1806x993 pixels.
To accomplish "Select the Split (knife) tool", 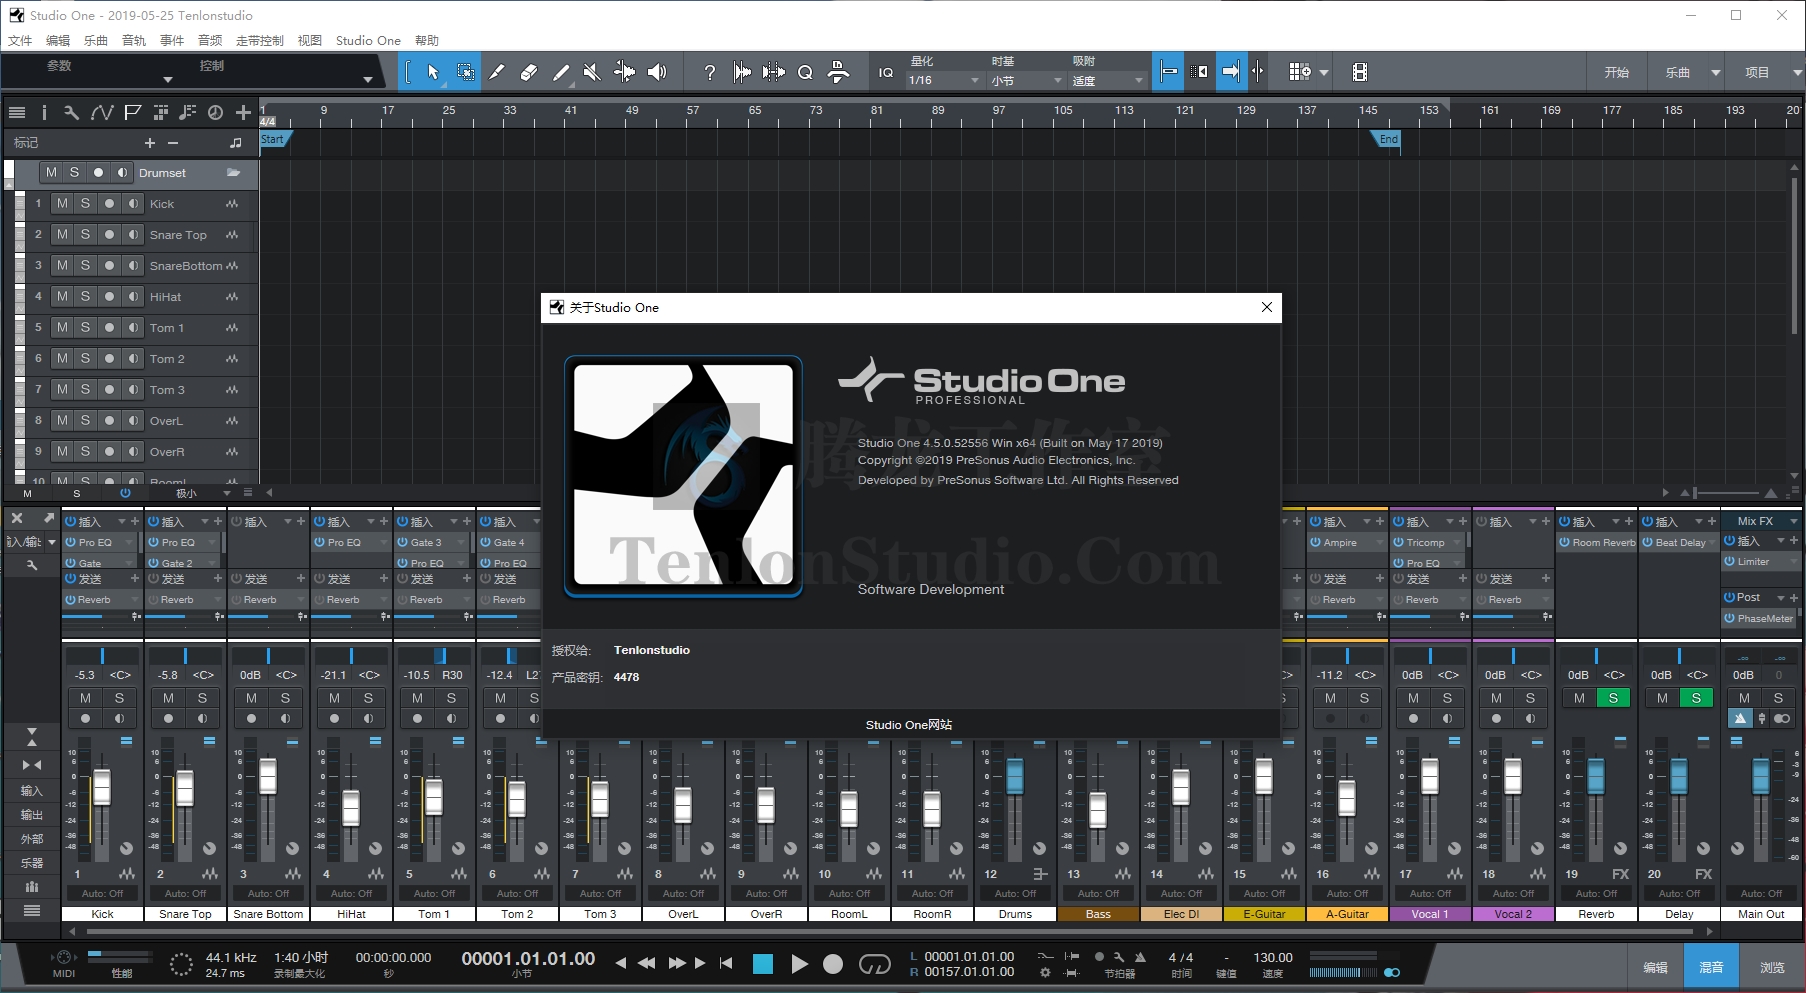I will [x=497, y=72].
